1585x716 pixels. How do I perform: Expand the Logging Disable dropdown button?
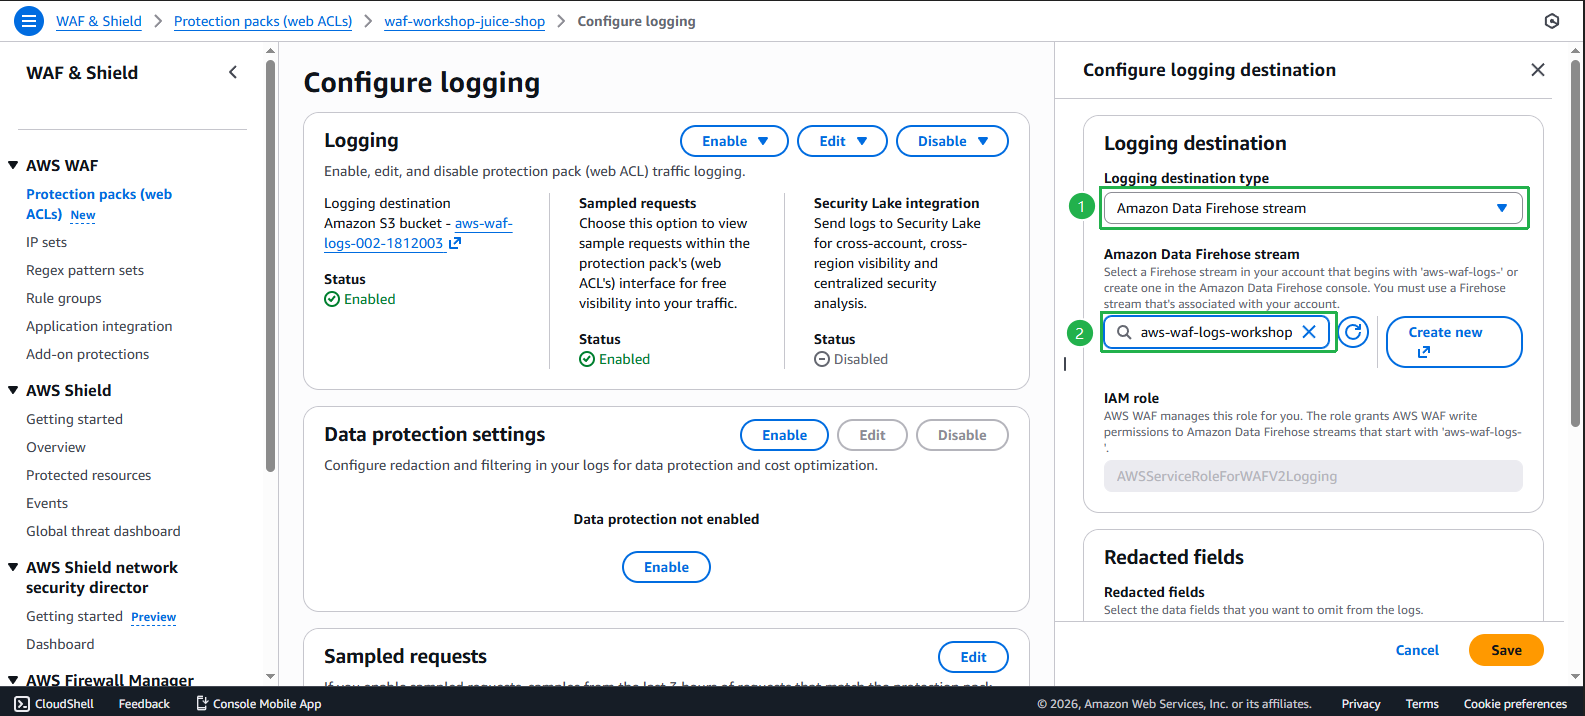tap(952, 141)
